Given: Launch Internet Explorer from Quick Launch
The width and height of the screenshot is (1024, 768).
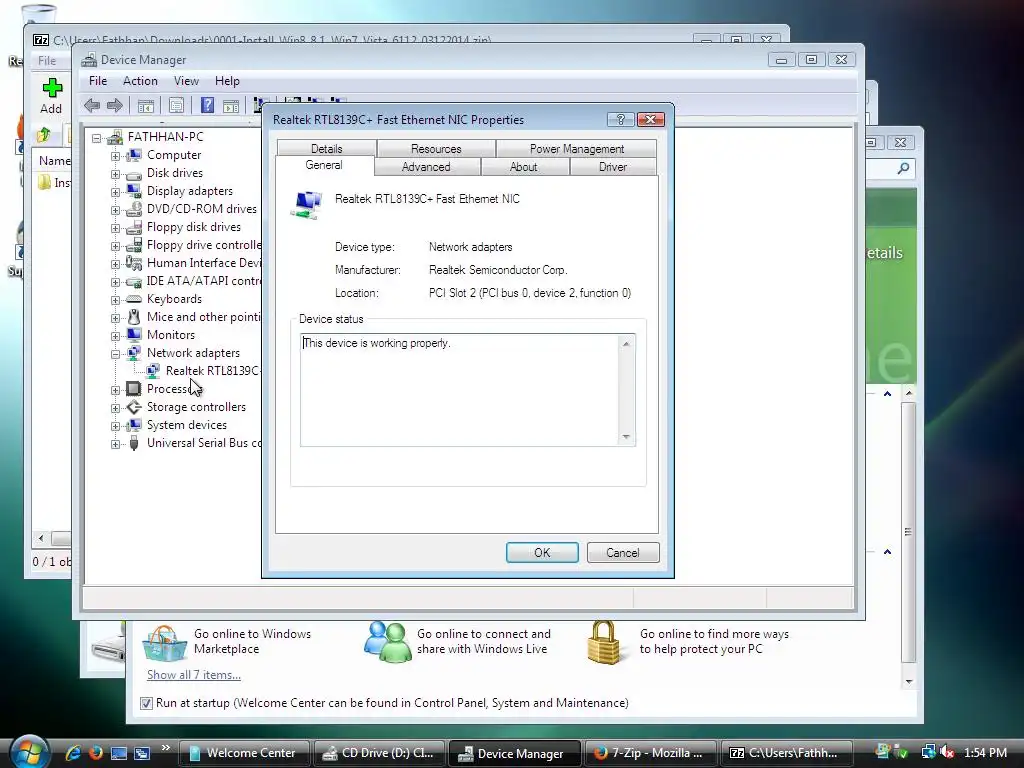Looking at the screenshot, I should coord(72,753).
